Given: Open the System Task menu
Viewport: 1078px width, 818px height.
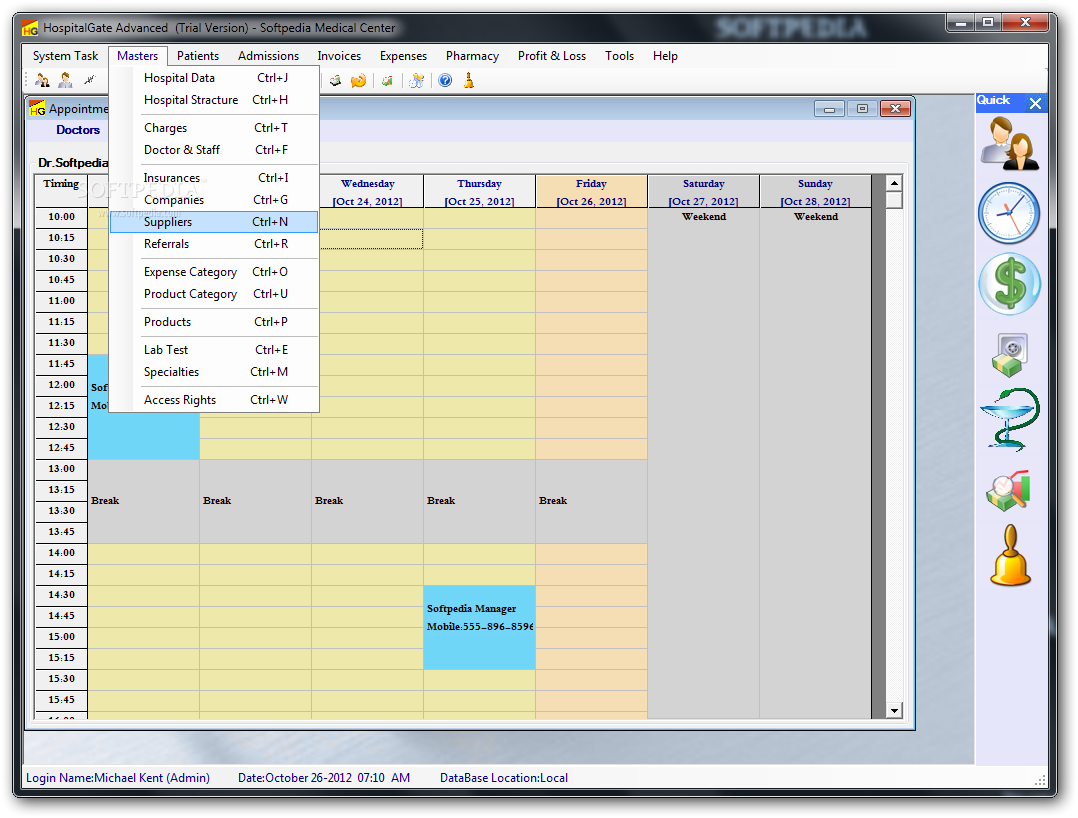Looking at the screenshot, I should pos(65,56).
